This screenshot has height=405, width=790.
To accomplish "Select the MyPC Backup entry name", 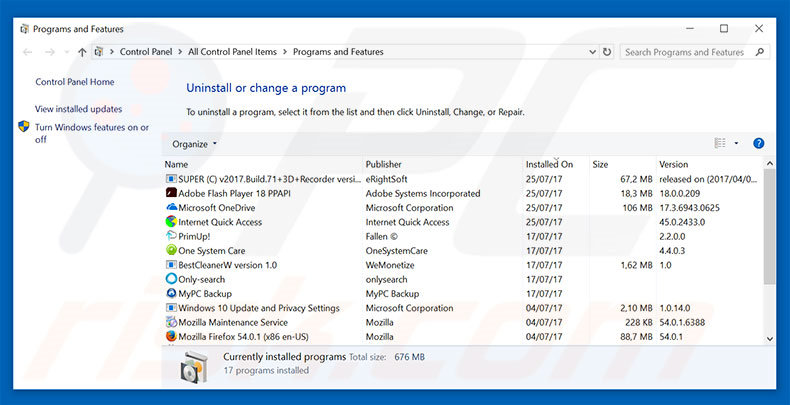I will 205,294.
